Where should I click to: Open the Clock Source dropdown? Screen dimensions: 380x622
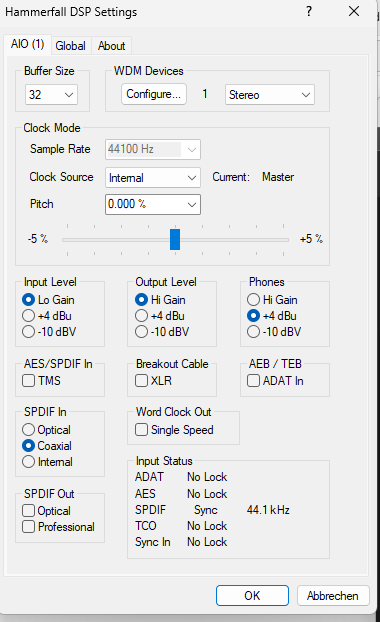(153, 177)
